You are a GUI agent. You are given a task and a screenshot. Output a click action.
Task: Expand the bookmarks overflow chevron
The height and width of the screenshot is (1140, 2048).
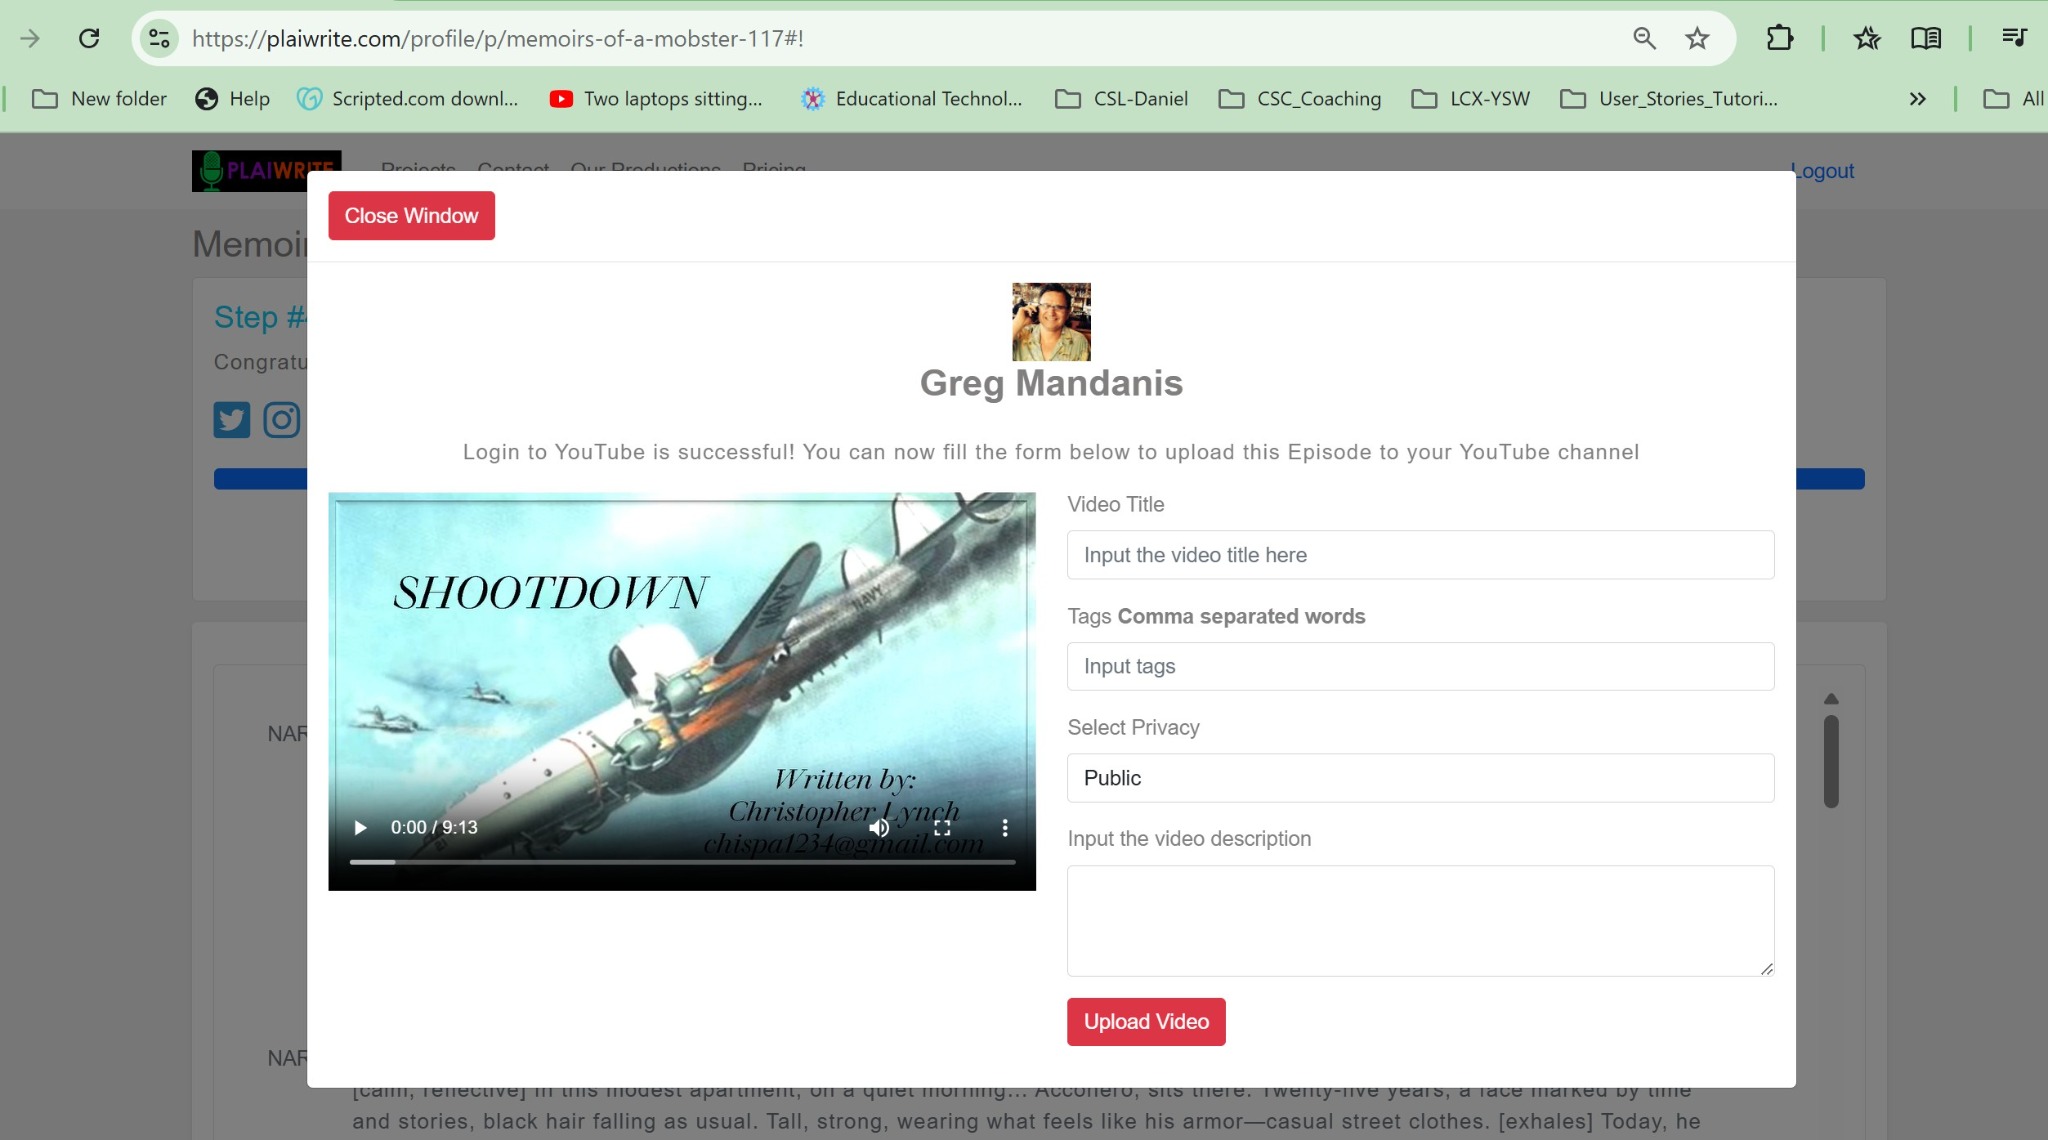pos(1917,99)
